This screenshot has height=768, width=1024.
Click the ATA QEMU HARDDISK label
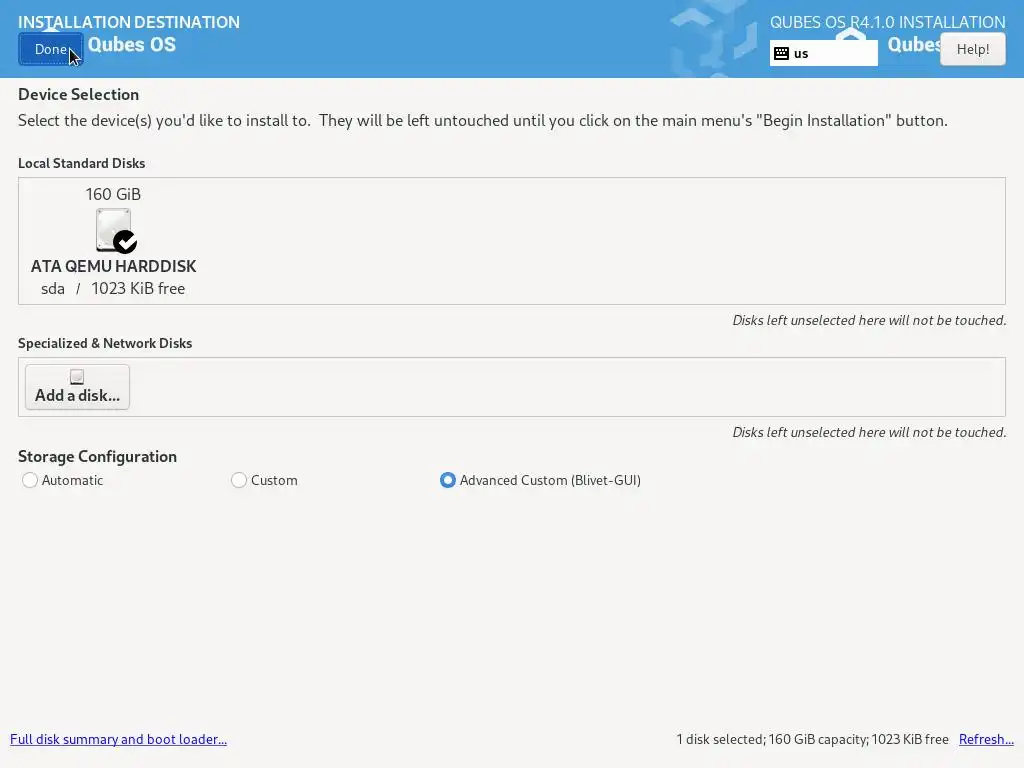(x=114, y=266)
